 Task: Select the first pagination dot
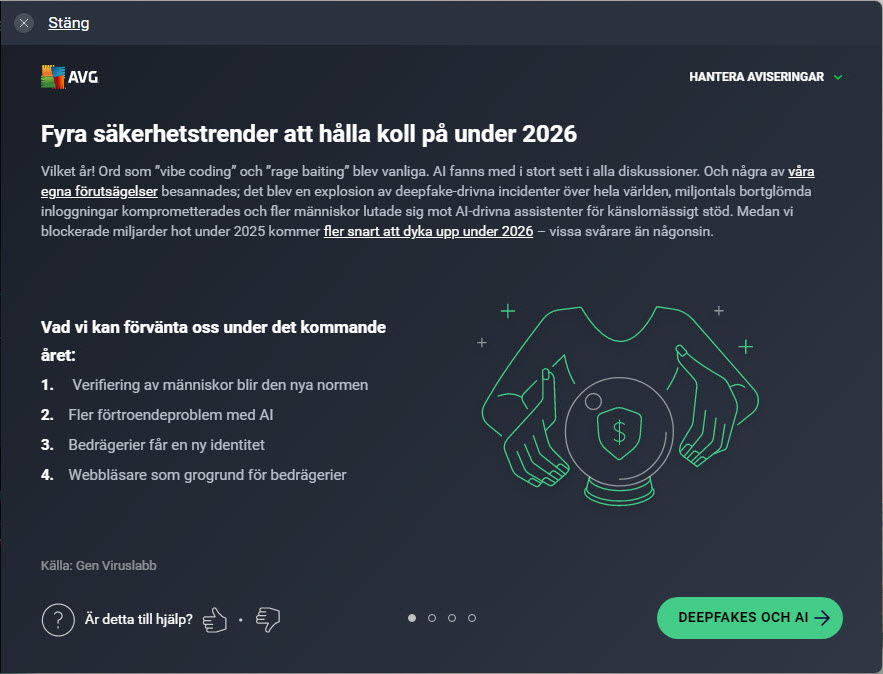tap(412, 618)
